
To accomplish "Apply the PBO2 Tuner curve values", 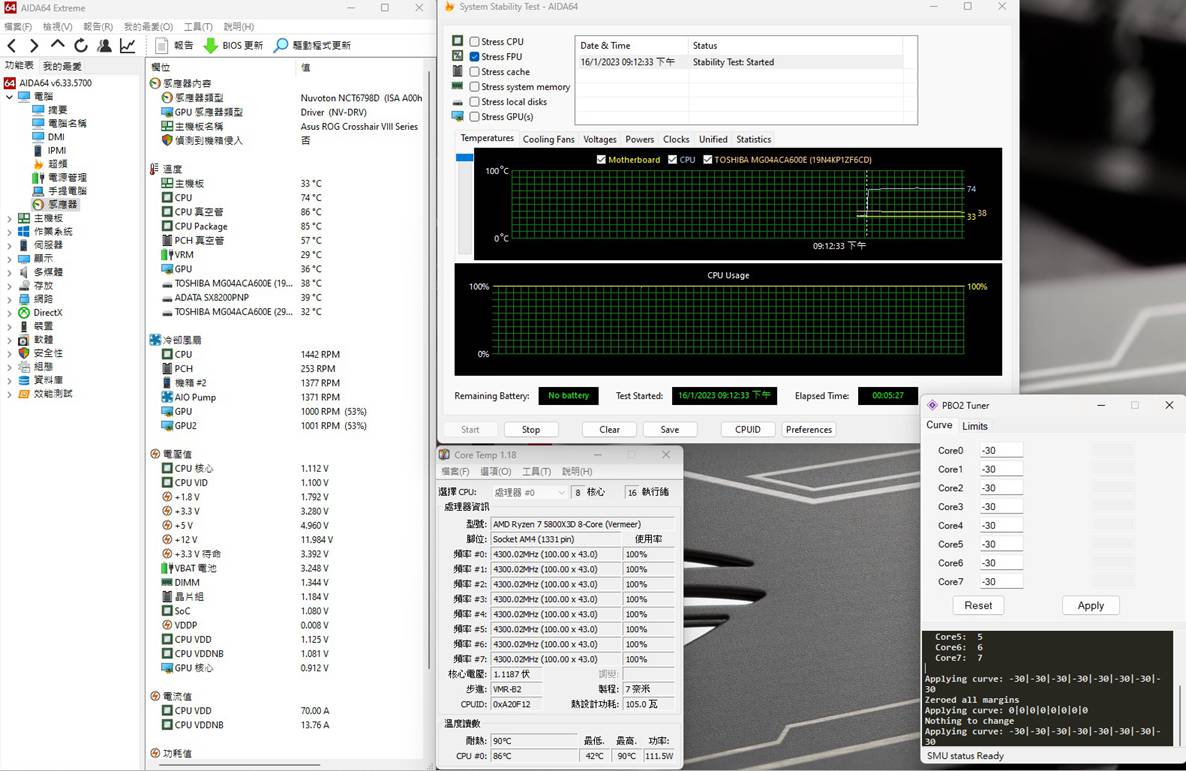I will click(1091, 605).
